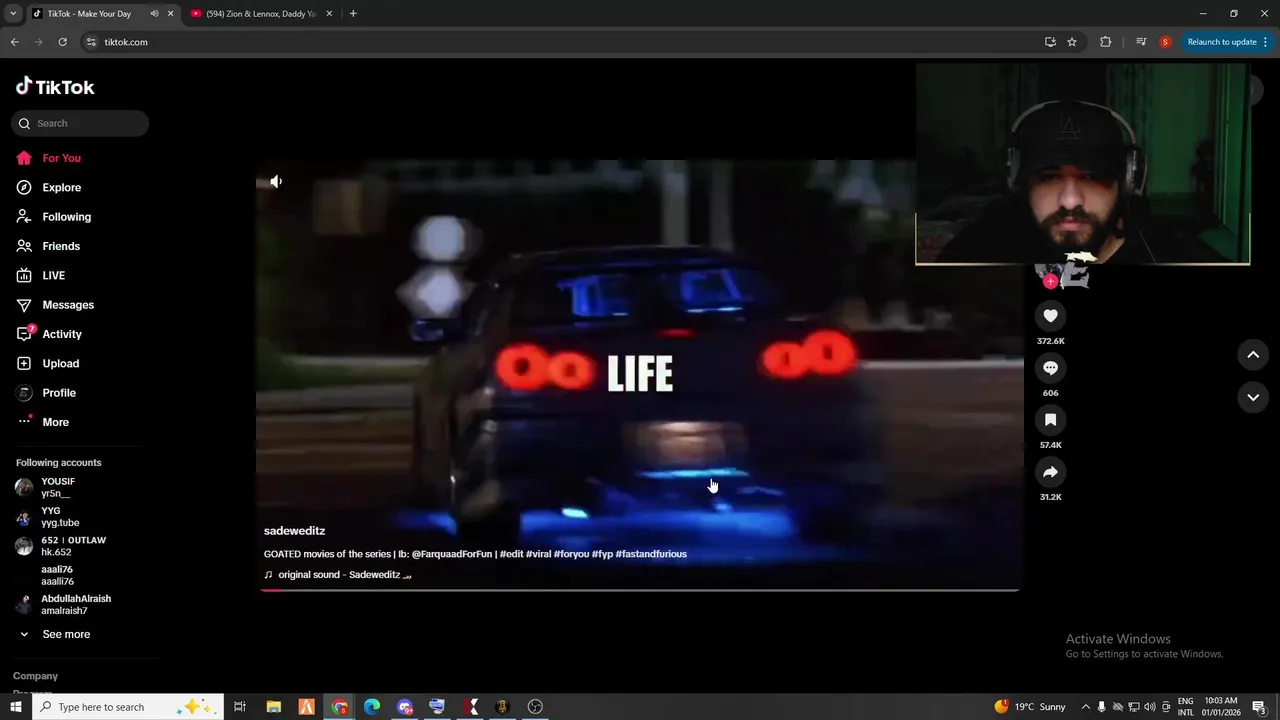Viewport: 1280px width, 720px height.
Task: Expand the More menu
Action: point(43,422)
